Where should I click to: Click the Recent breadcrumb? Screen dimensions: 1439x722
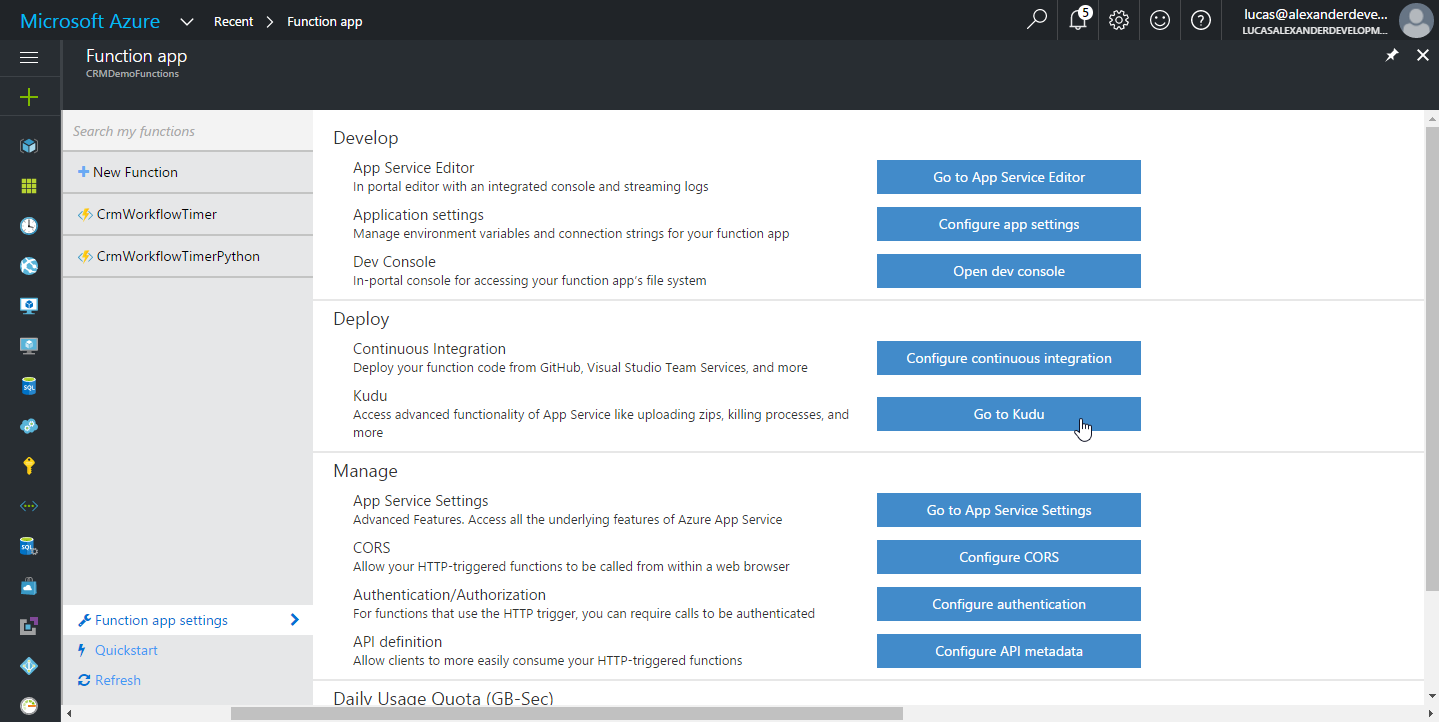pos(234,21)
